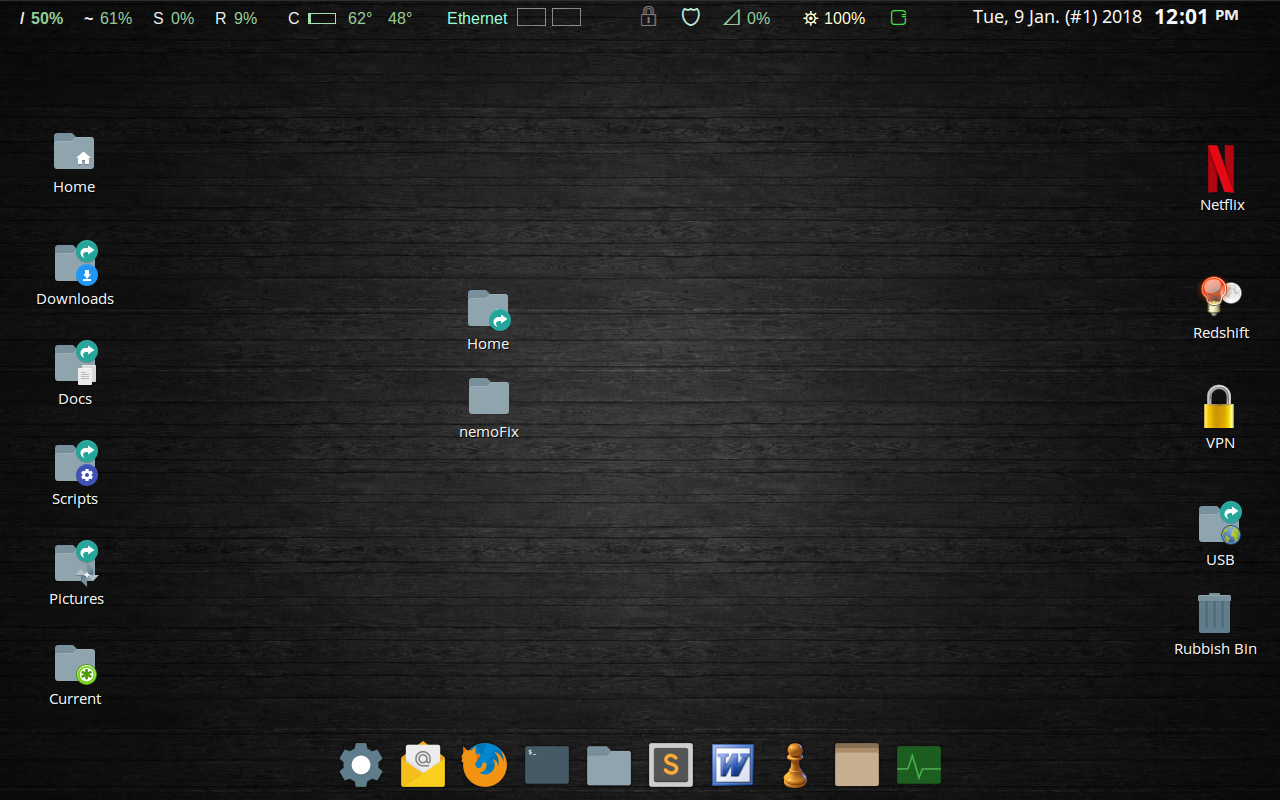This screenshot has width=1280, height=800.
Task: Open a terminal window from the dock
Action: [546, 764]
